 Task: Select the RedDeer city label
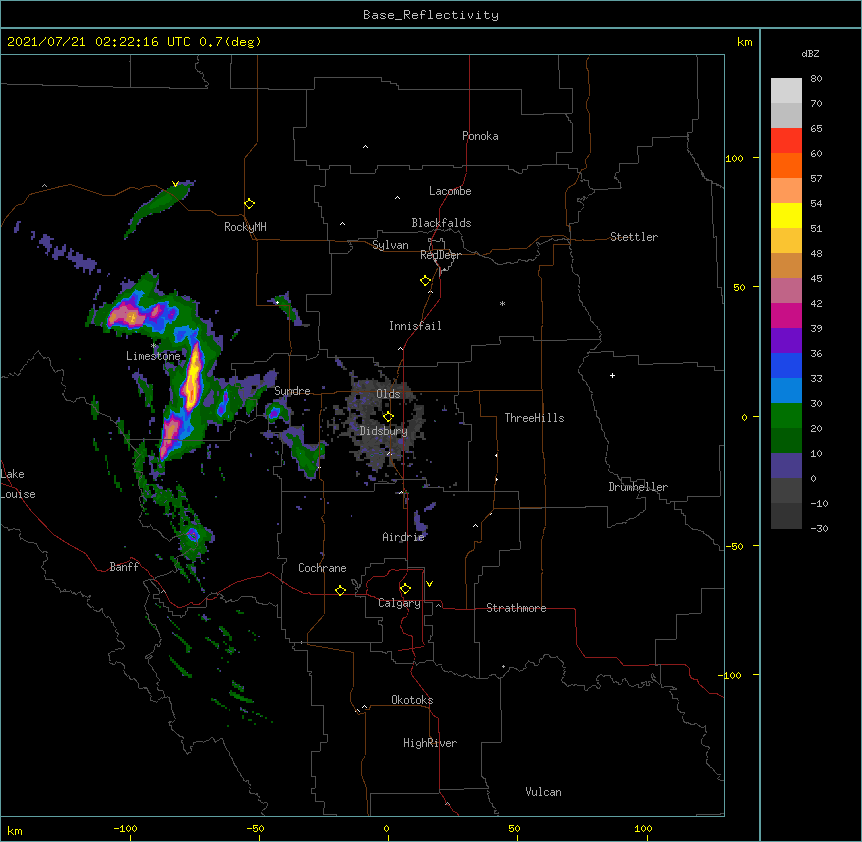[440, 255]
